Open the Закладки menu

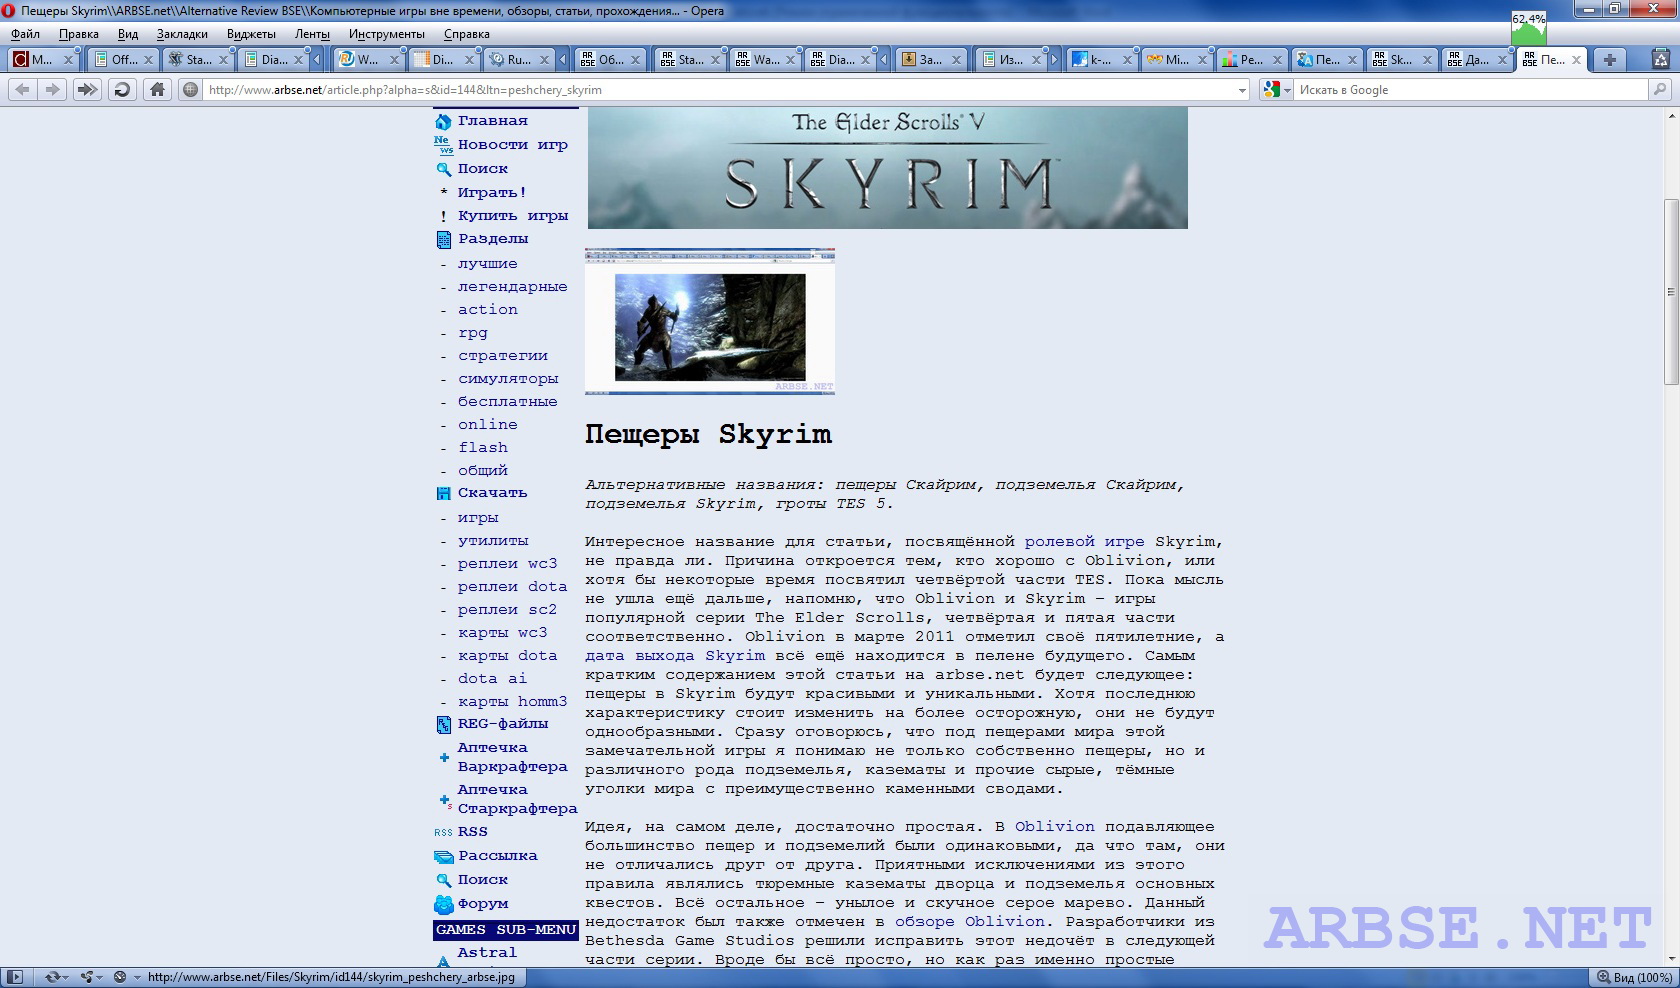182,34
